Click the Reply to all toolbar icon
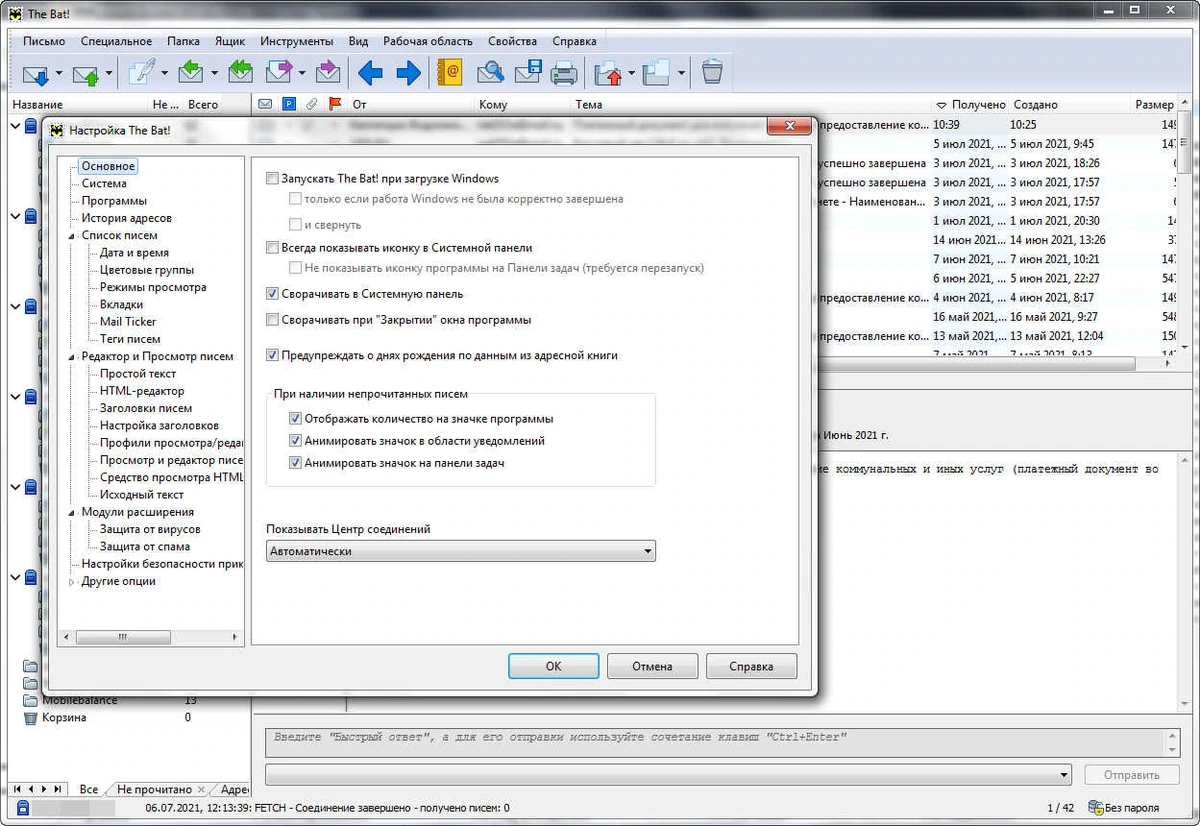 click(x=240, y=72)
